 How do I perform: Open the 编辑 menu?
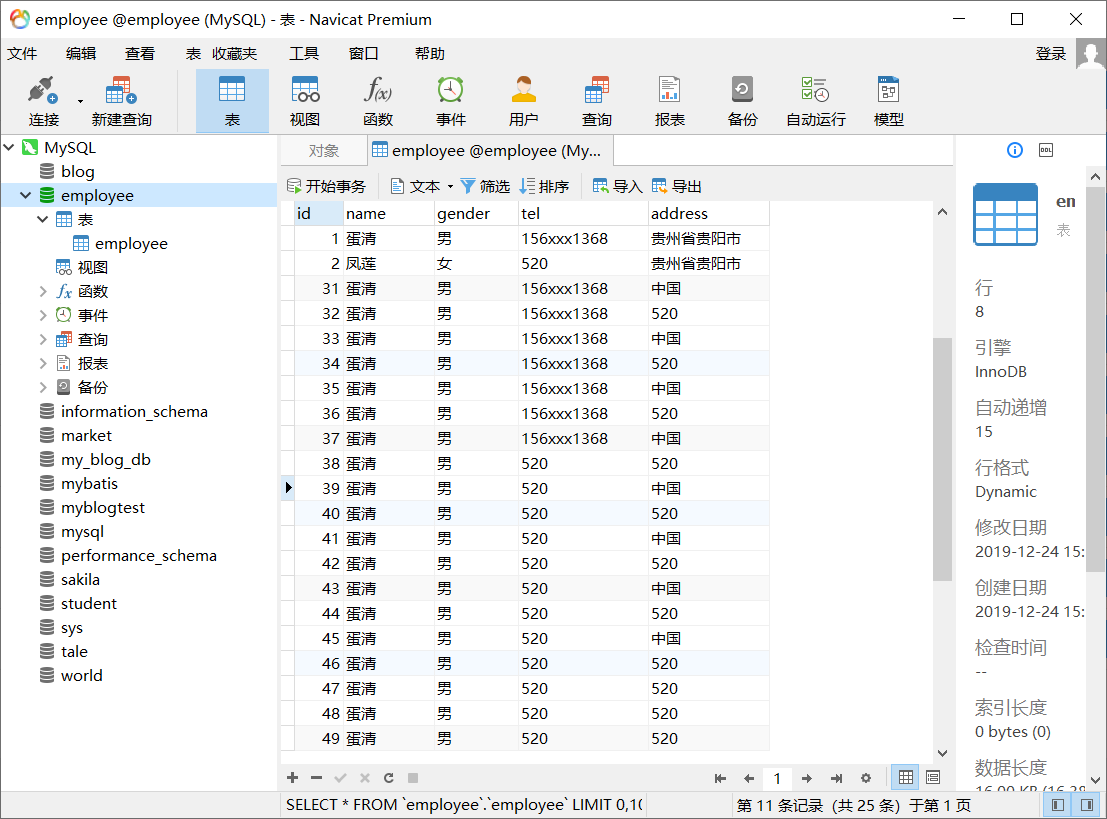coord(80,54)
